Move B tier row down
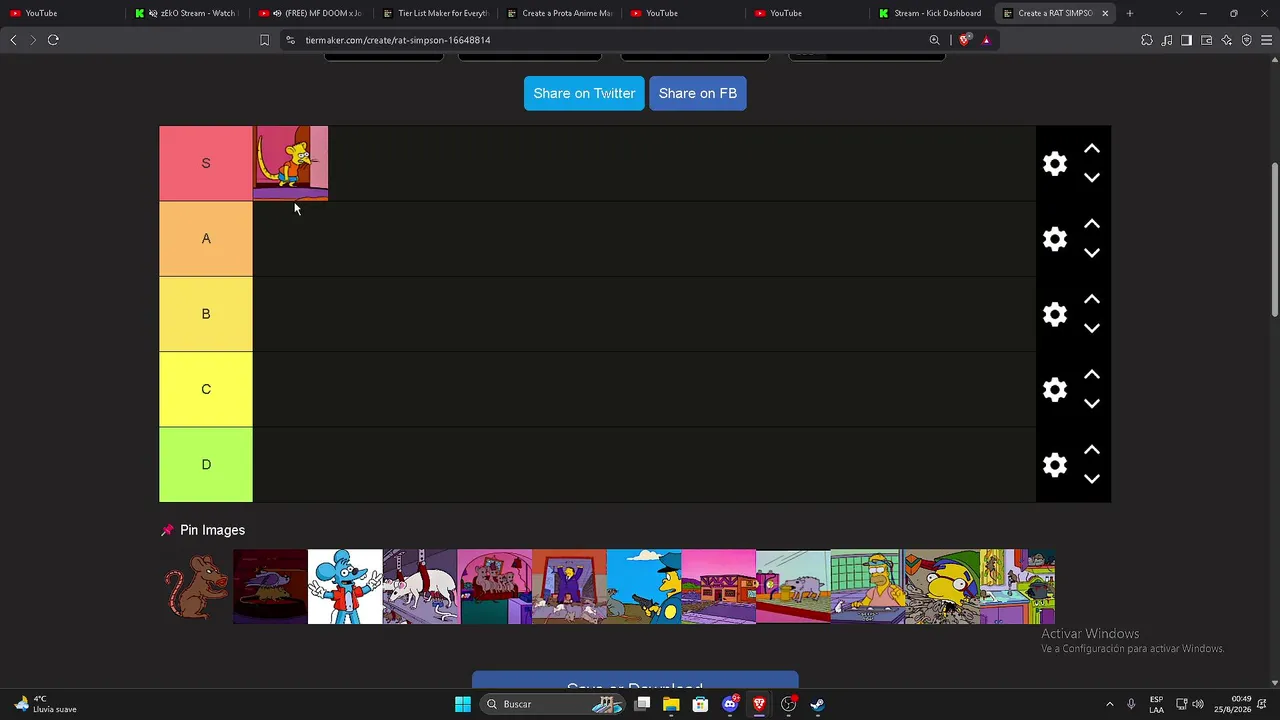 coord(1092,328)
